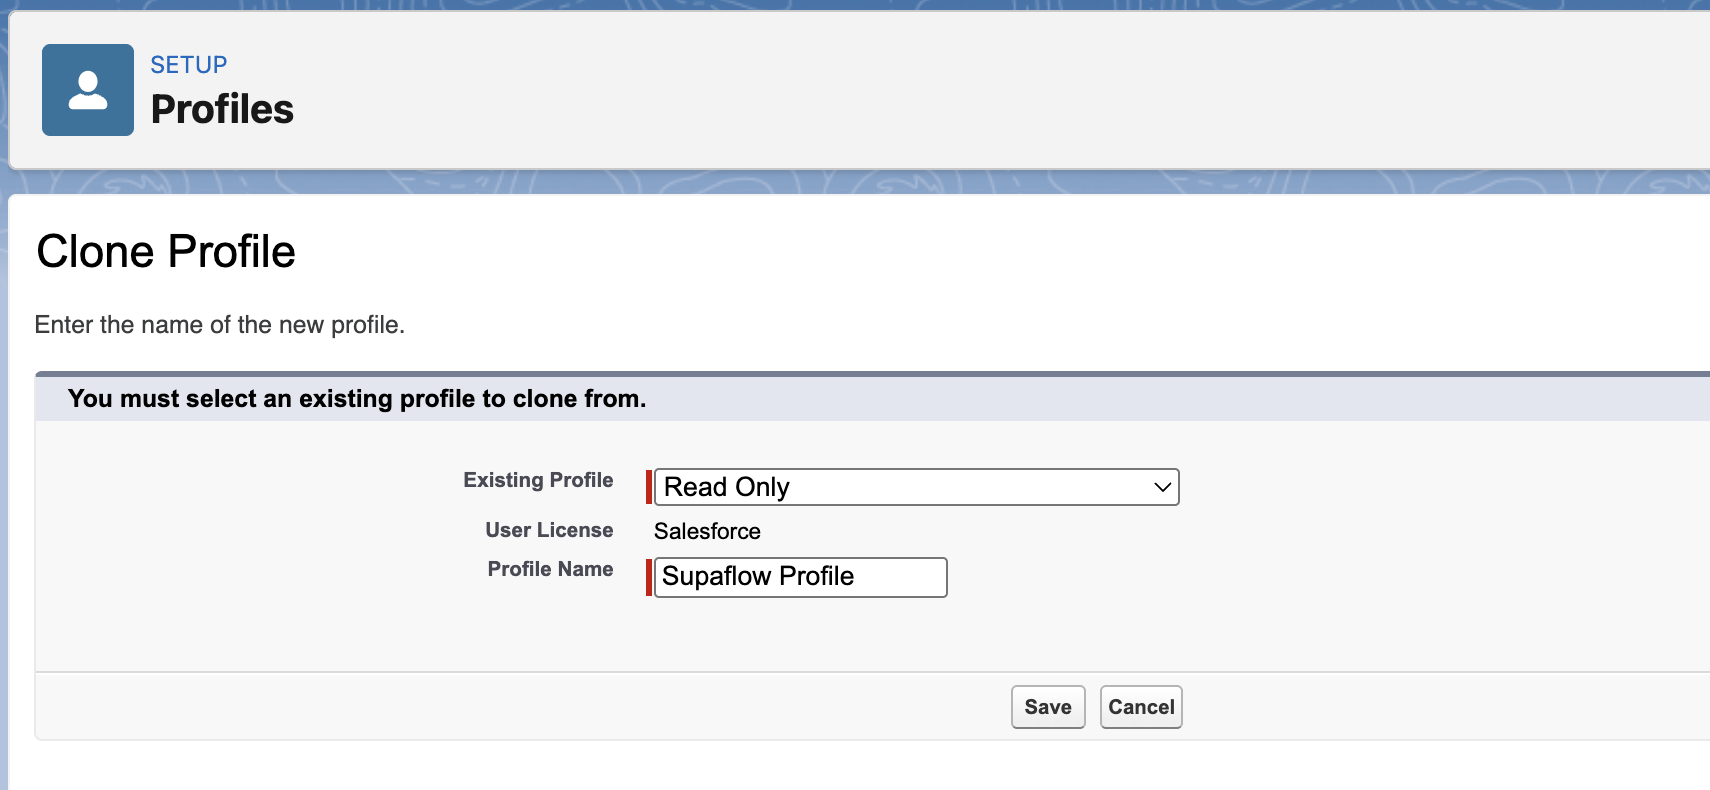
Task: Click the Profiles heading label
Action: tap(222, 109)
